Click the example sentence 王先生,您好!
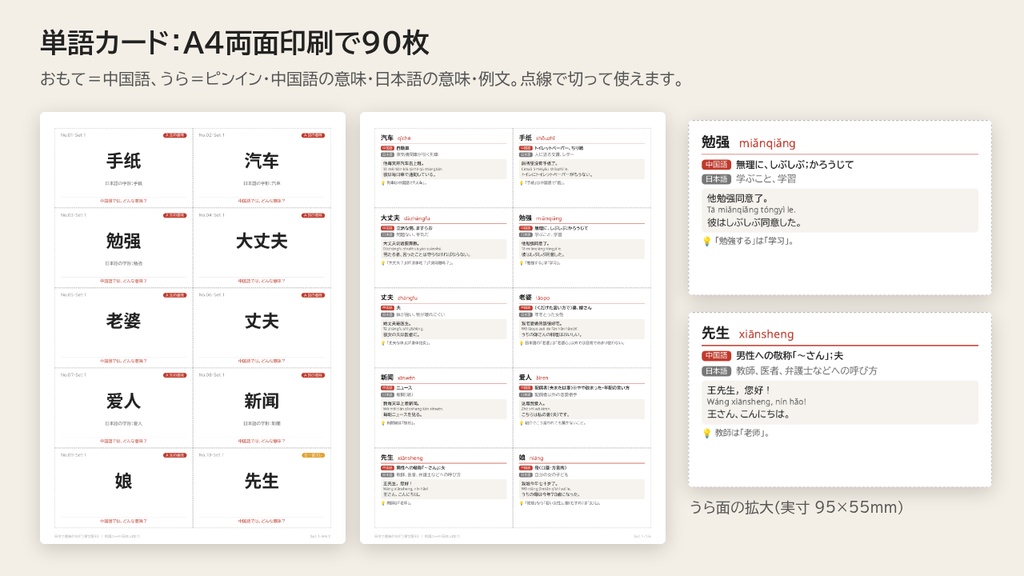This screenshot has width=1024, height=576. [x=739, y=390]
